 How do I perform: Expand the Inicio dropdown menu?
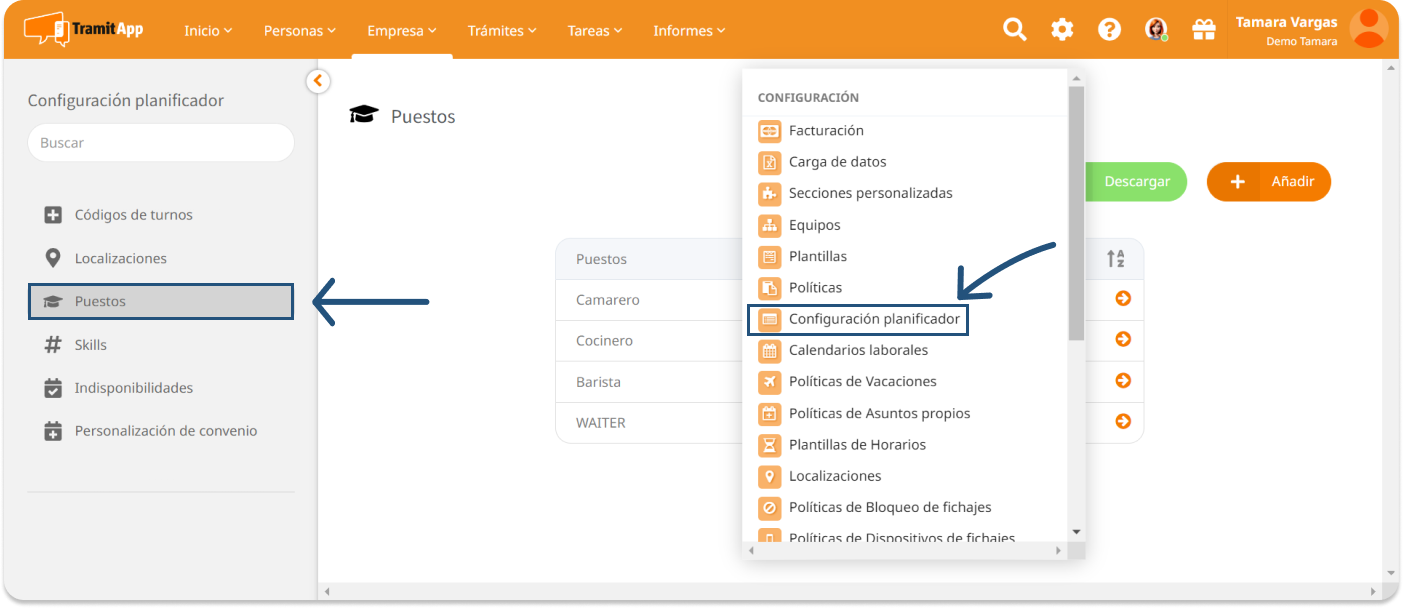pyautogui.click(x=208, y=31)
